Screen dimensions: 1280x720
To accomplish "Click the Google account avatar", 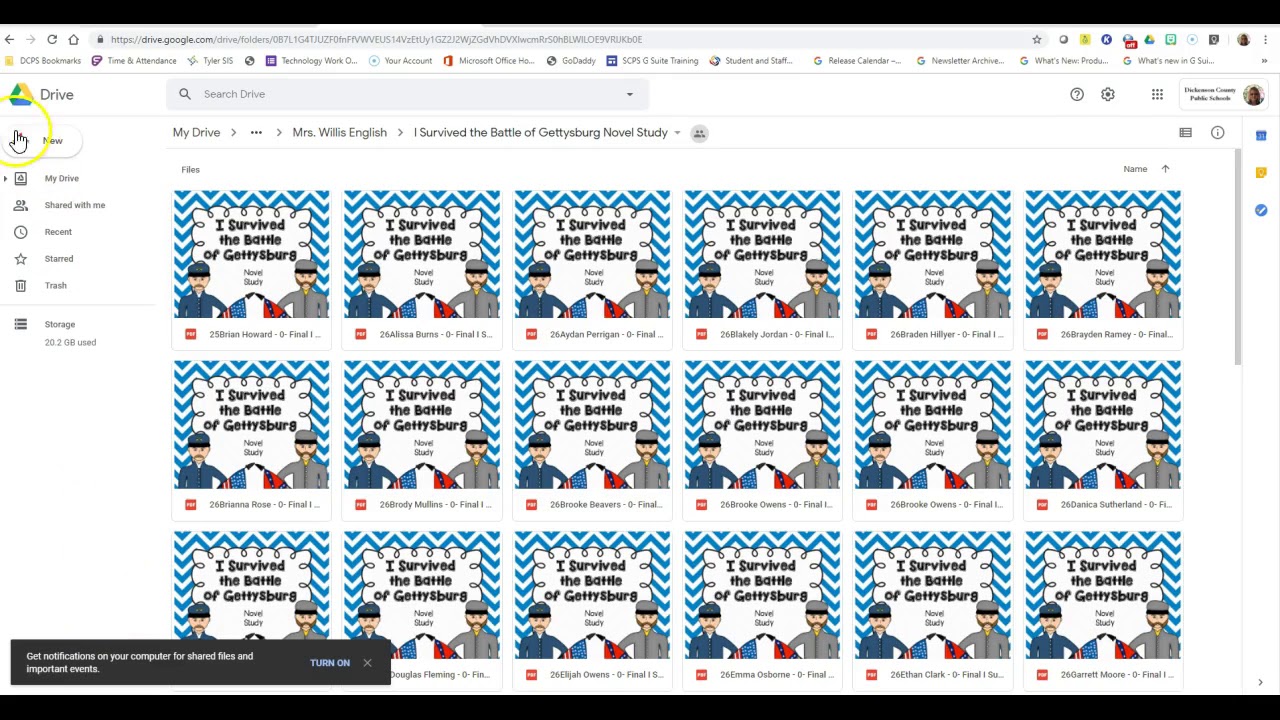I will pos(1253,94).
